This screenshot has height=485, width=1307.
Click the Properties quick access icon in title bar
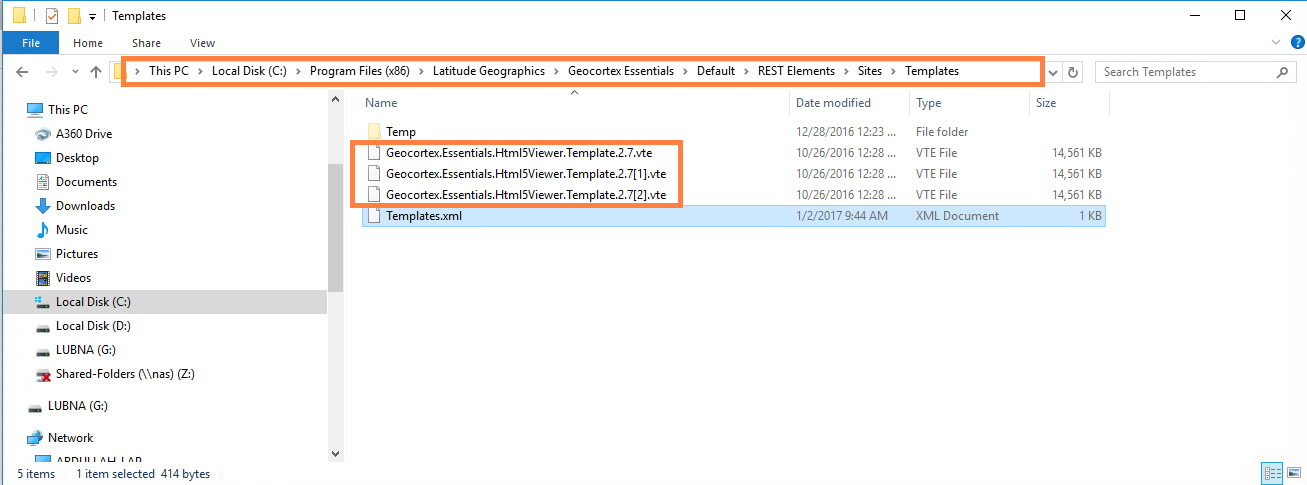51,15
